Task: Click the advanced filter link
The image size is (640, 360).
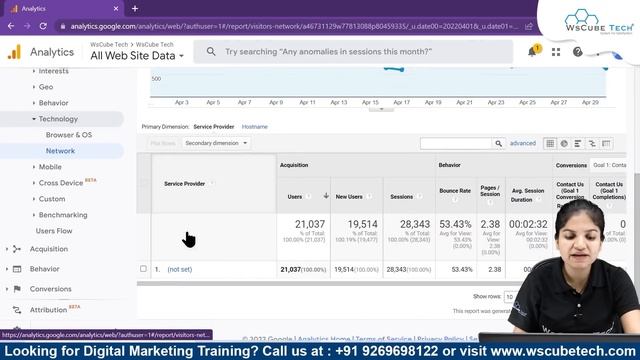Action: tap(523, 143)
